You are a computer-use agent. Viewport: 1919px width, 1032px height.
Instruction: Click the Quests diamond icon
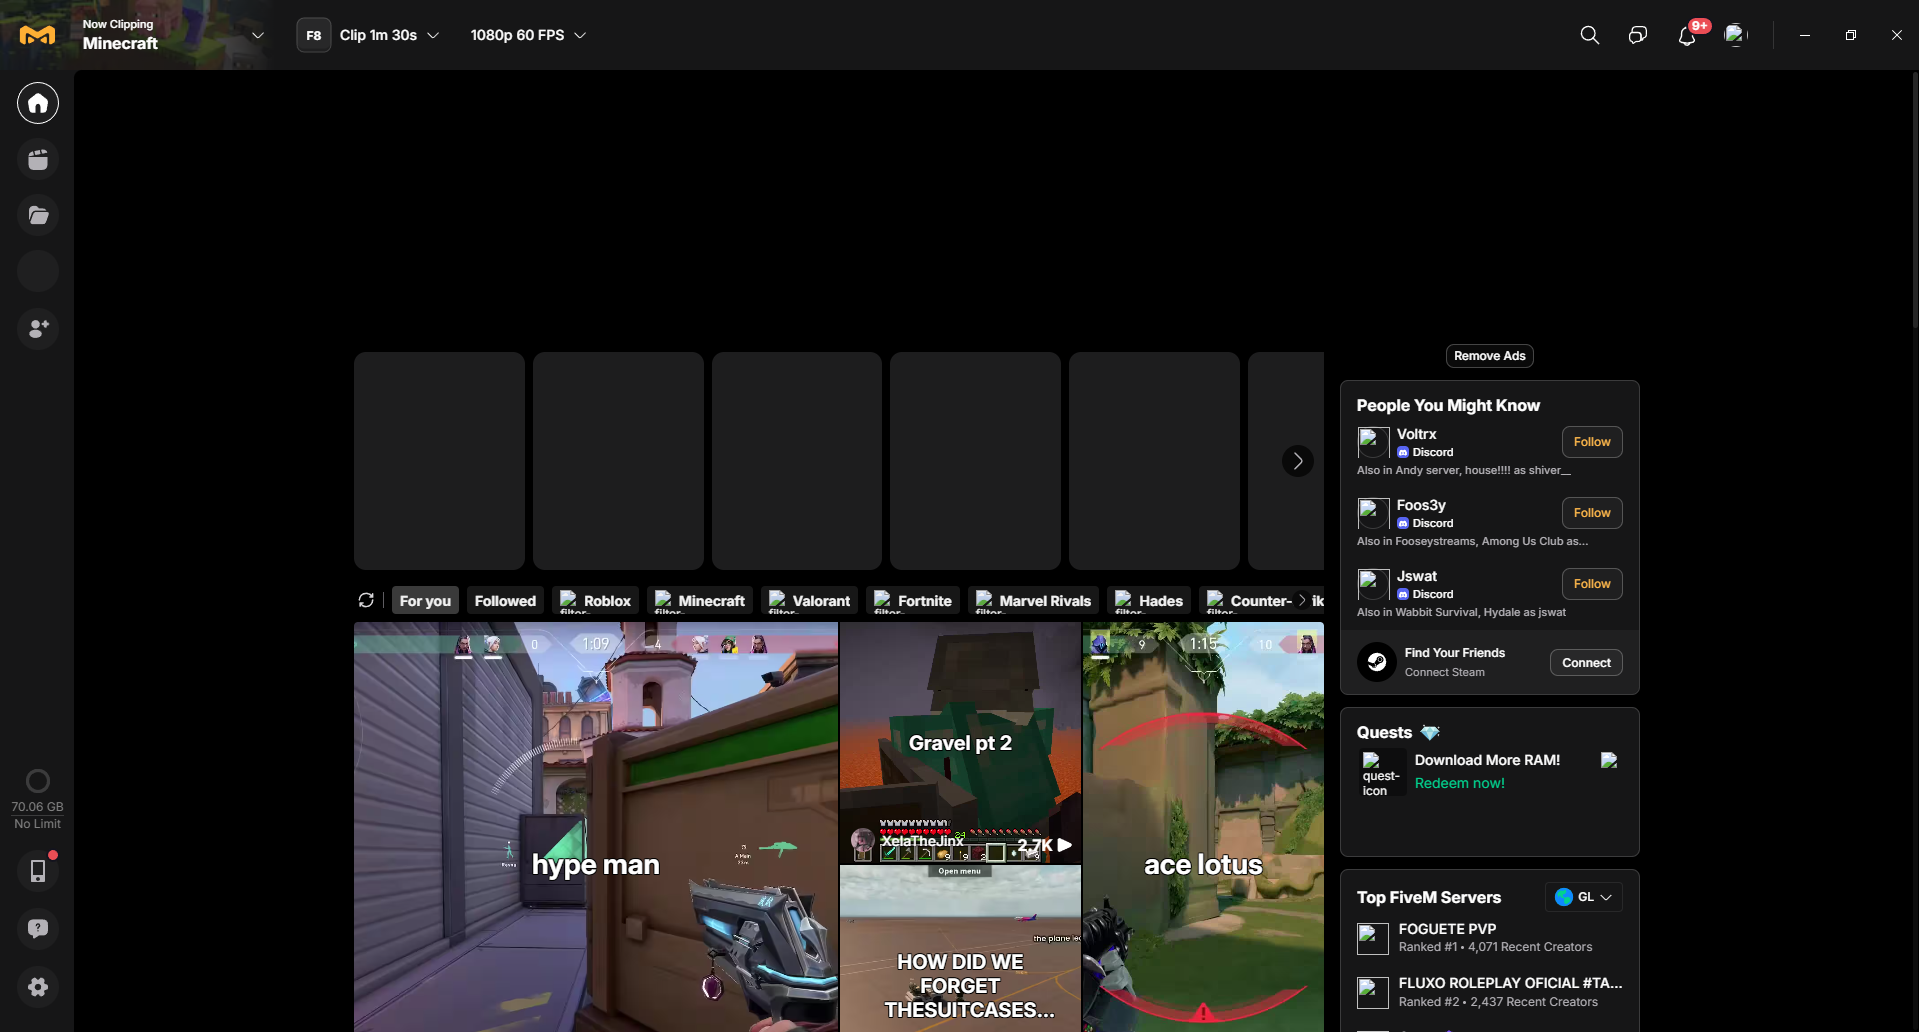click(x=1430, y=733)
